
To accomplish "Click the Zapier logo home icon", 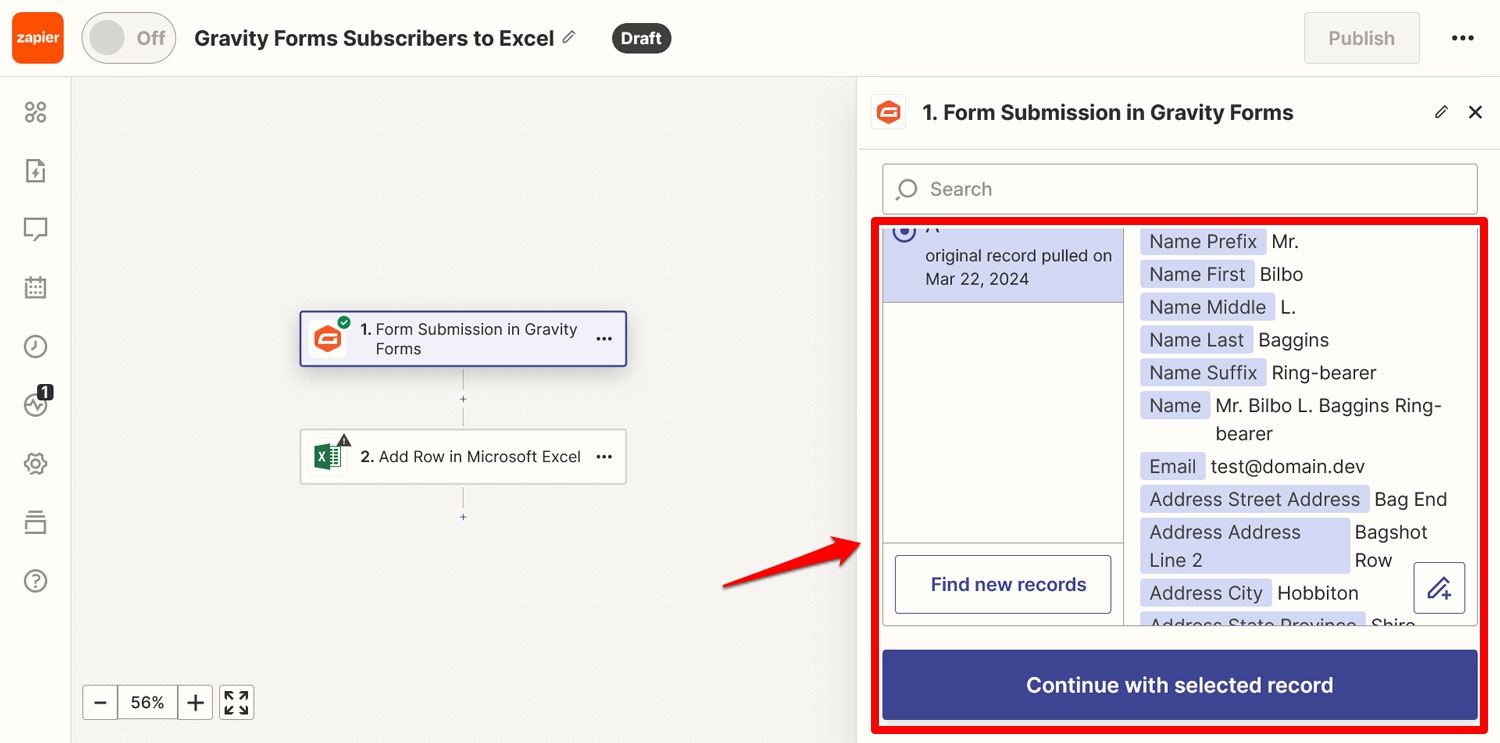I will click(x=38, y=38).
